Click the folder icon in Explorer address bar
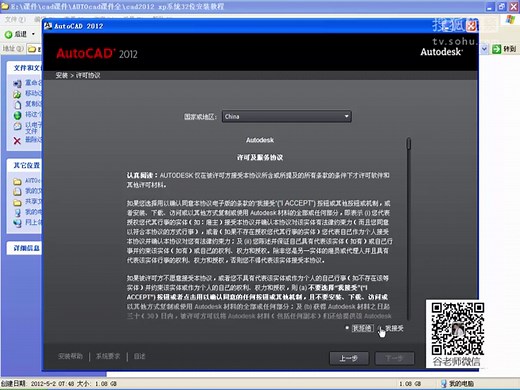 [x=32, y=49]
